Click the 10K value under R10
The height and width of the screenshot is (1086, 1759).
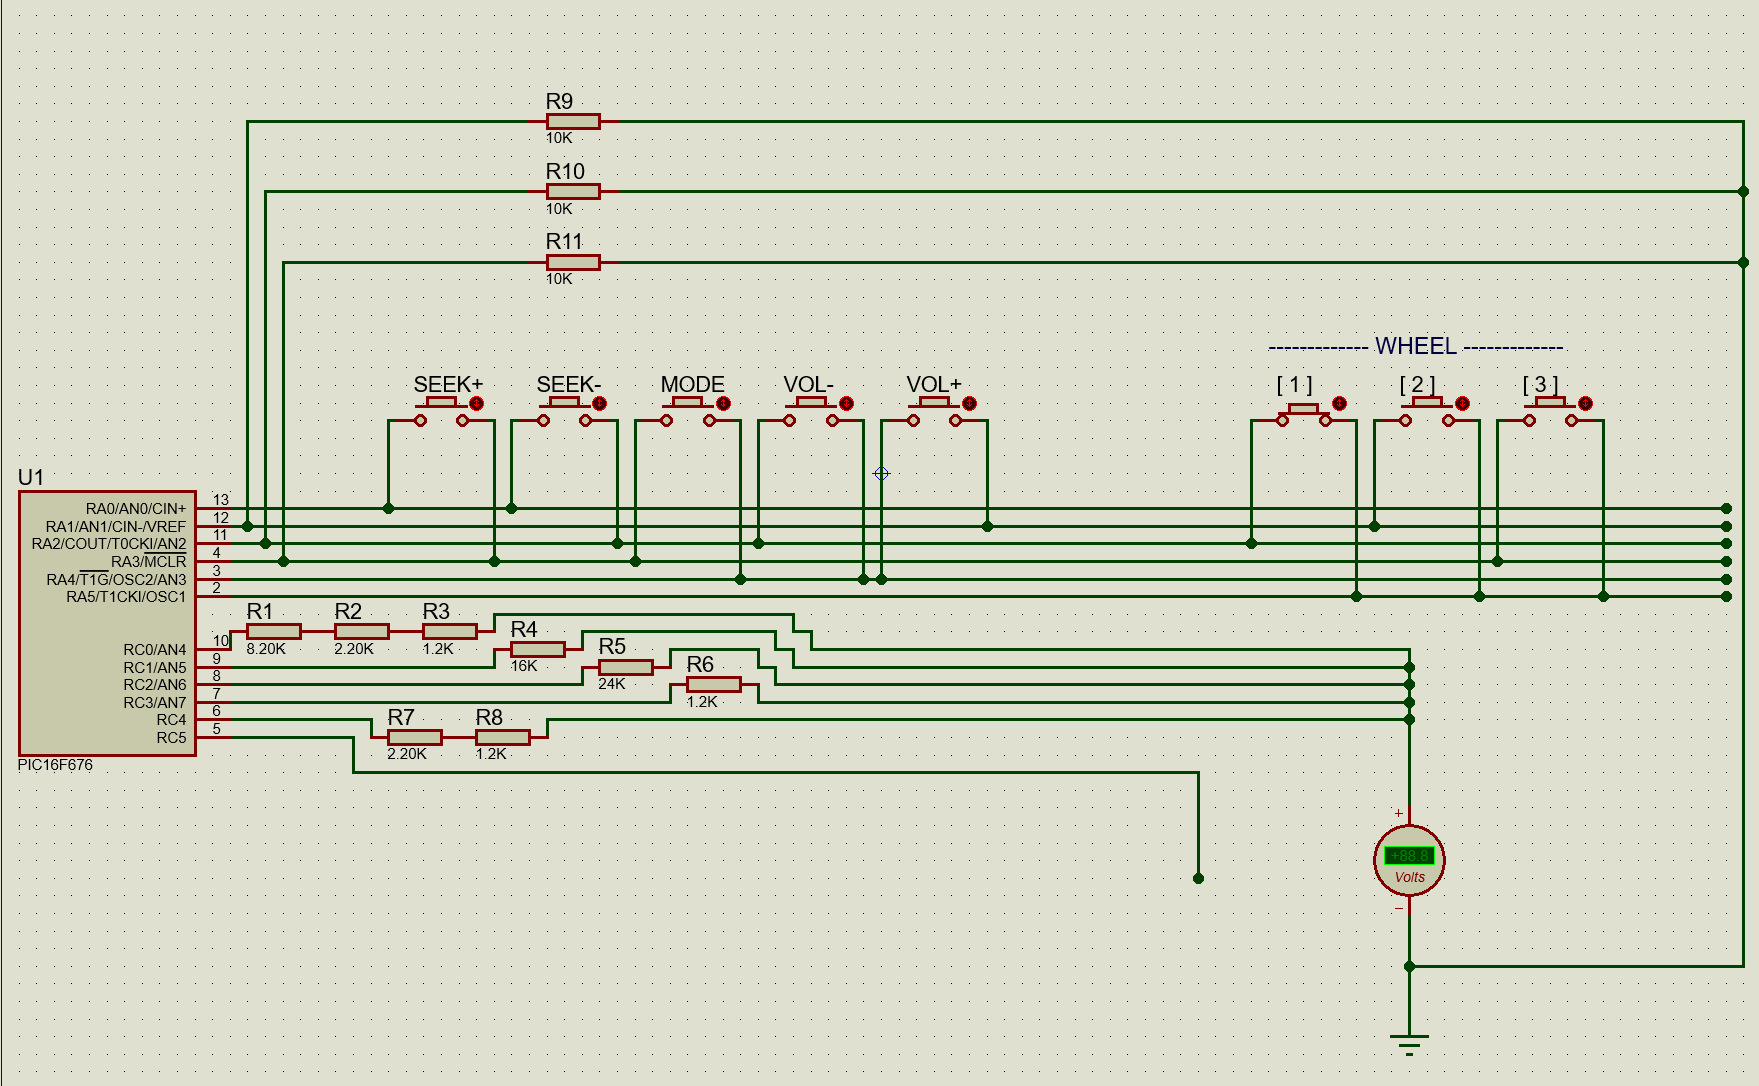pos(559,209)
